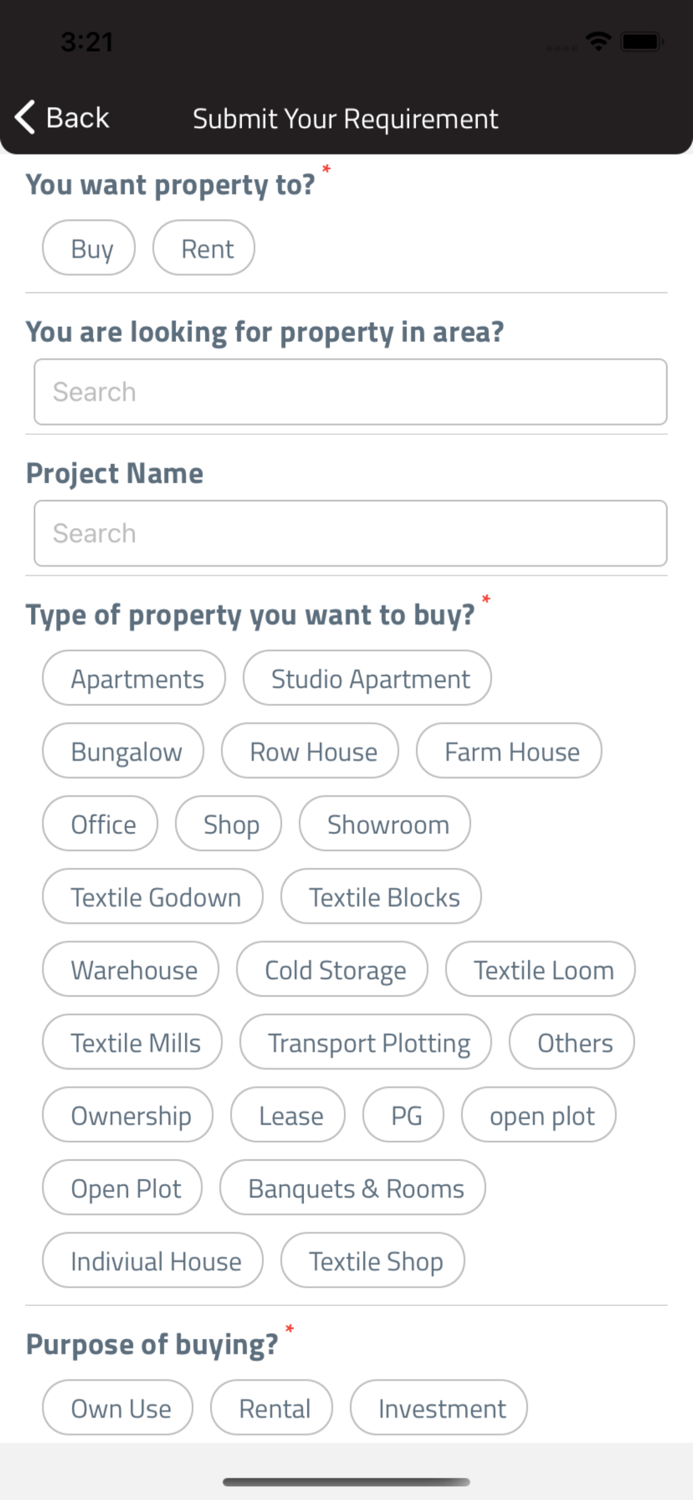
Task: Click the area Search input field
Action: pos(349,391)
